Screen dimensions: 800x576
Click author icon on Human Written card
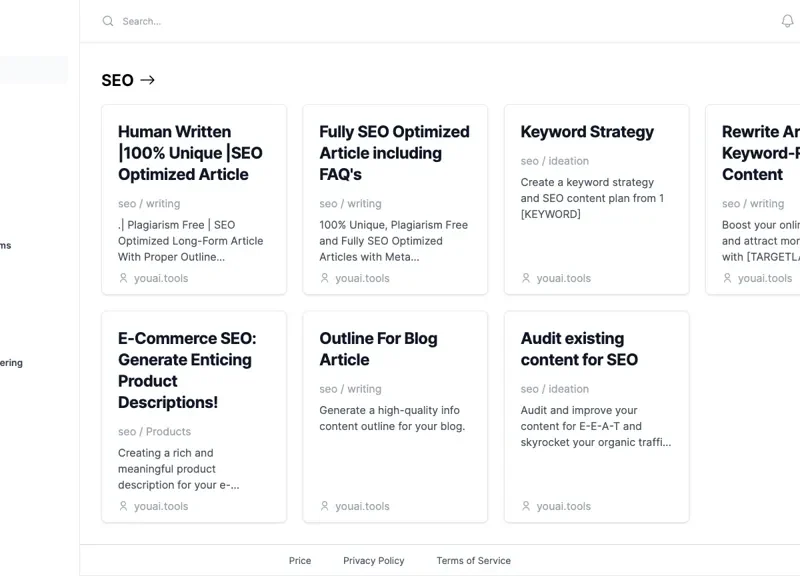coord(123,278)
